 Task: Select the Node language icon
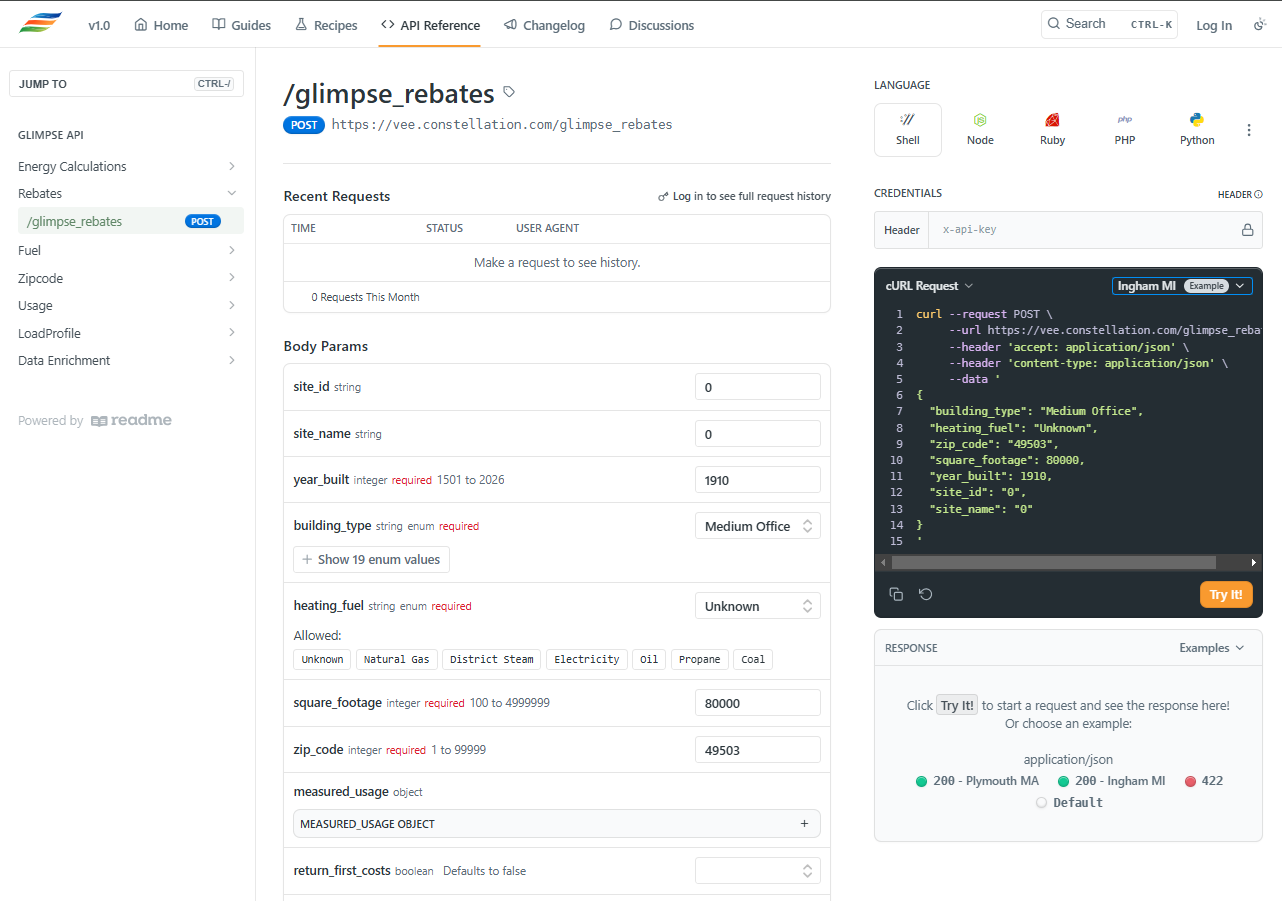coord(980,130)
